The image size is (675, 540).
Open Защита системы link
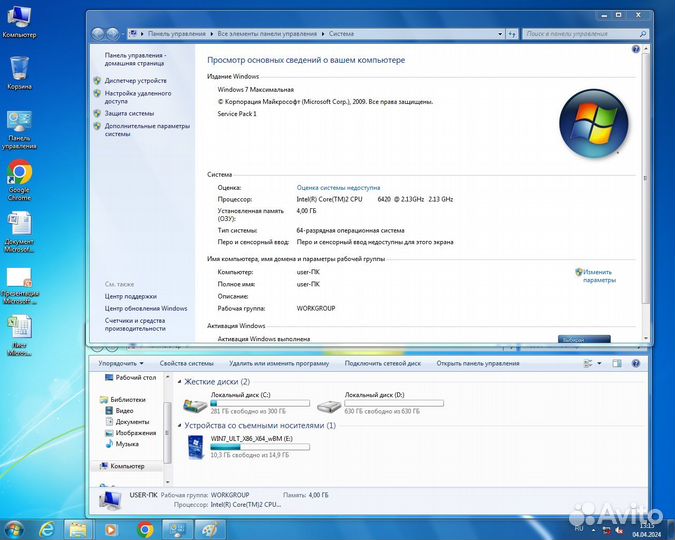(129, 113)
